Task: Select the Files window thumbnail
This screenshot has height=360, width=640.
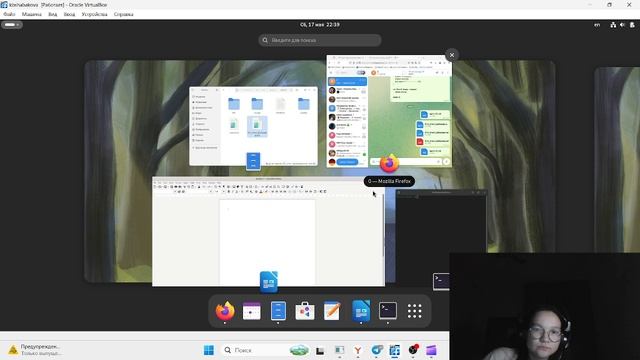Action: point(253,126)
